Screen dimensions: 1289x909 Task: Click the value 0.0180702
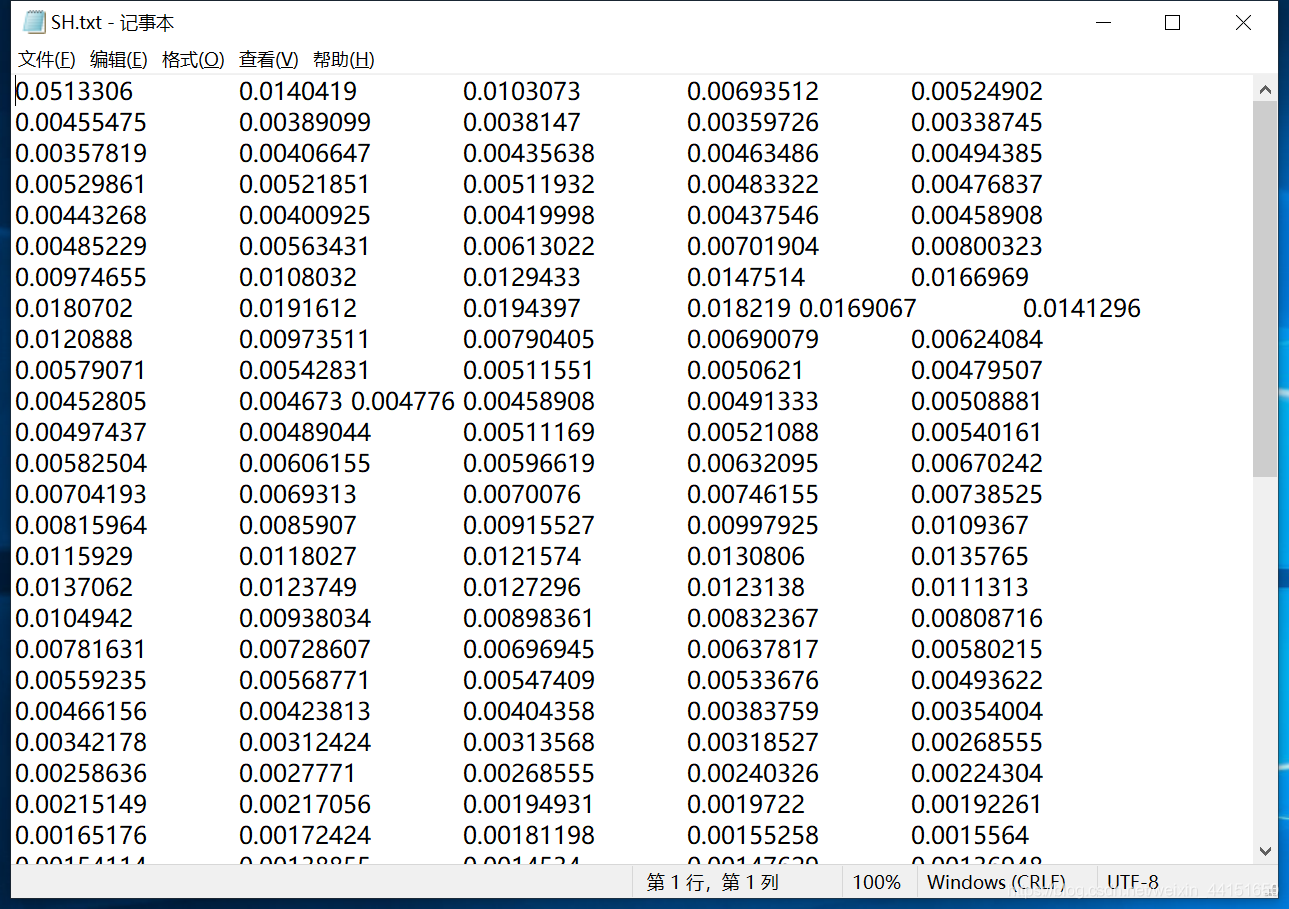point(75,309)
